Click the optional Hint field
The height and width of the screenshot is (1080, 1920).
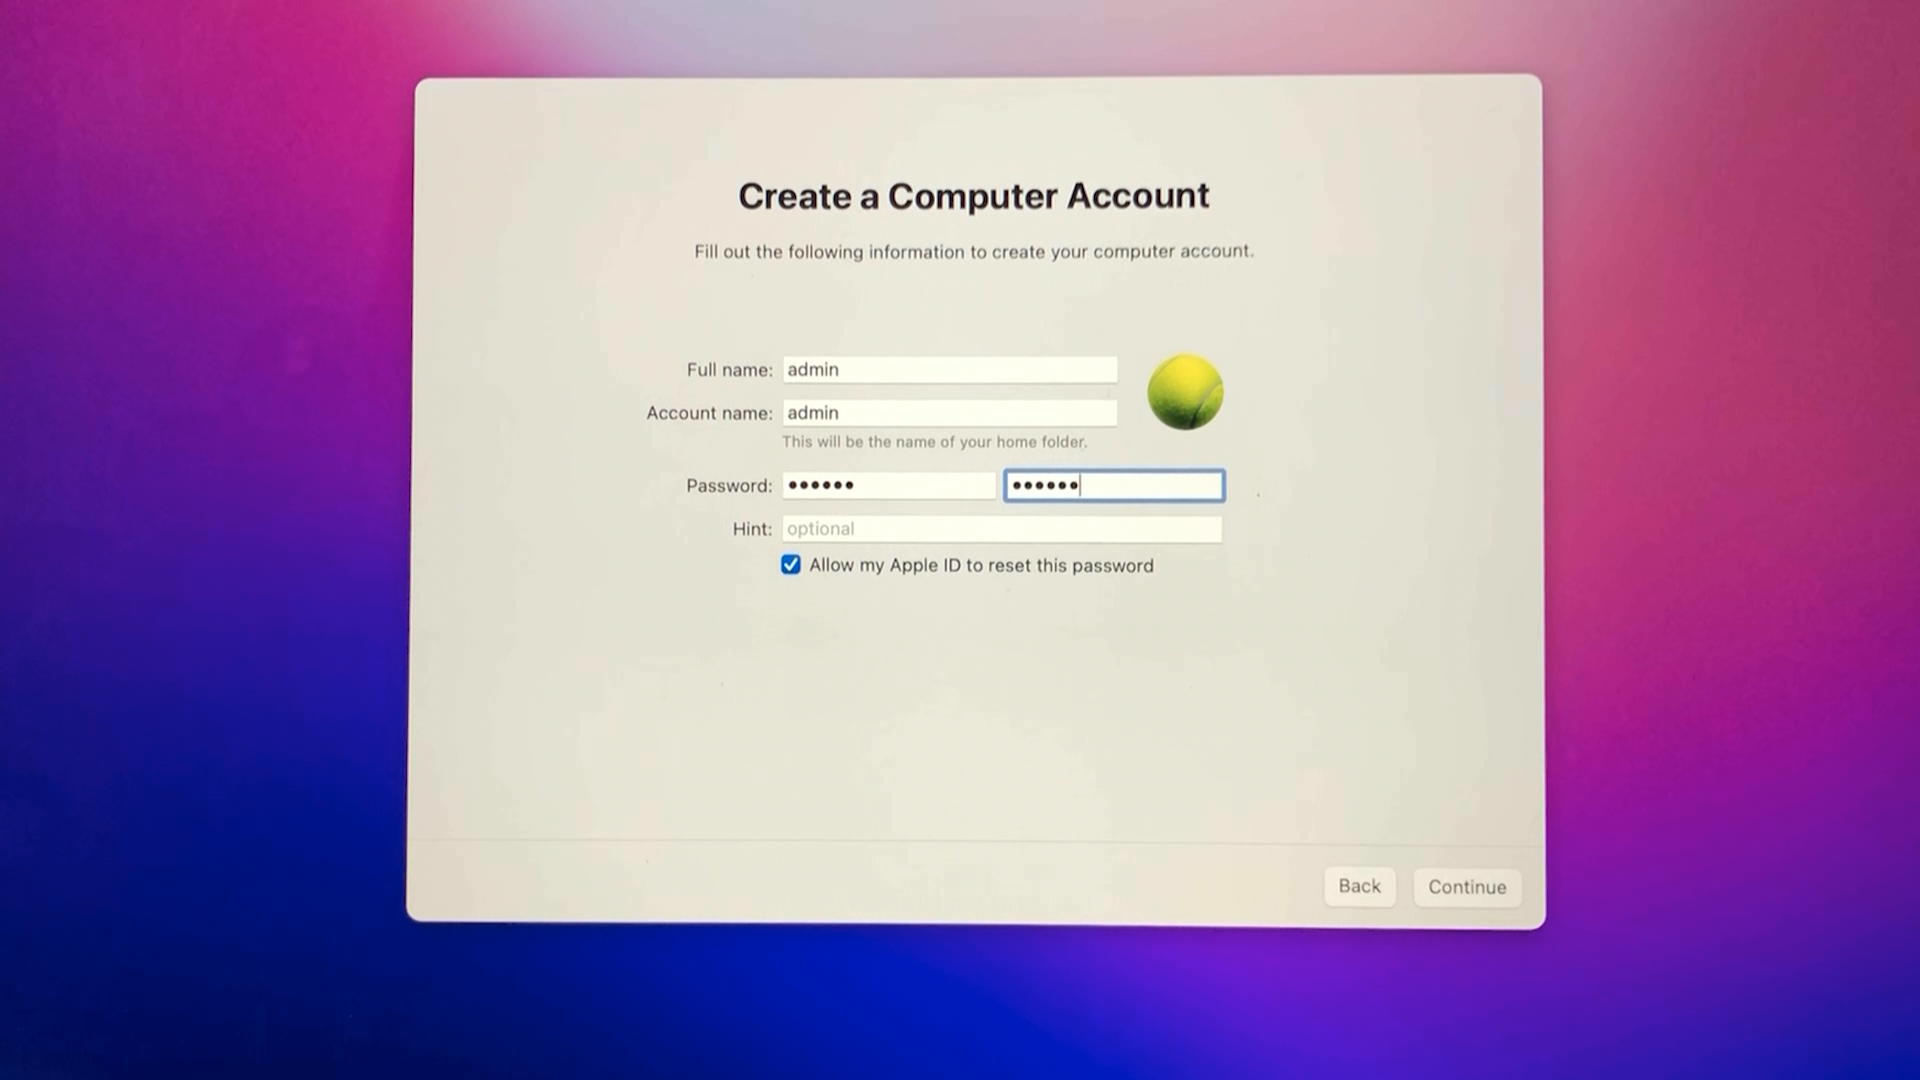[1001, 529]
